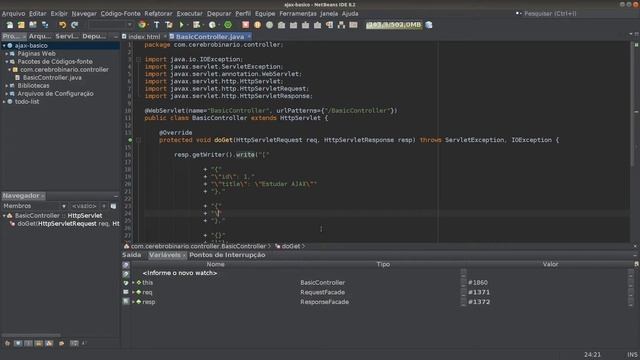Open the project configuration combo box
The width and height of the screenshot is (640, 360).
111,25
